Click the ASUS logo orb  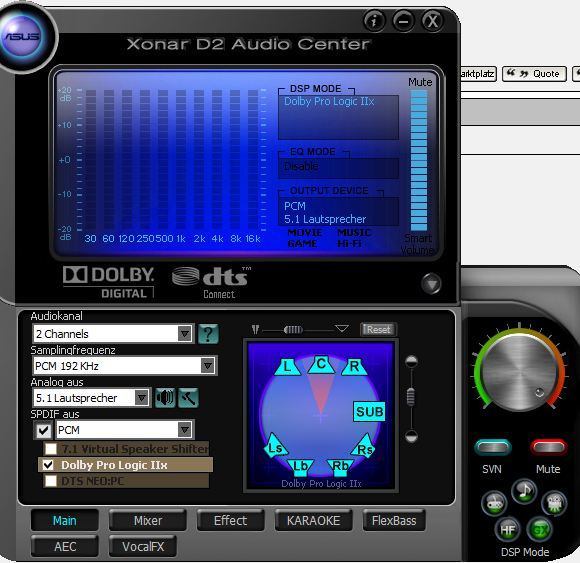[23, 37]
